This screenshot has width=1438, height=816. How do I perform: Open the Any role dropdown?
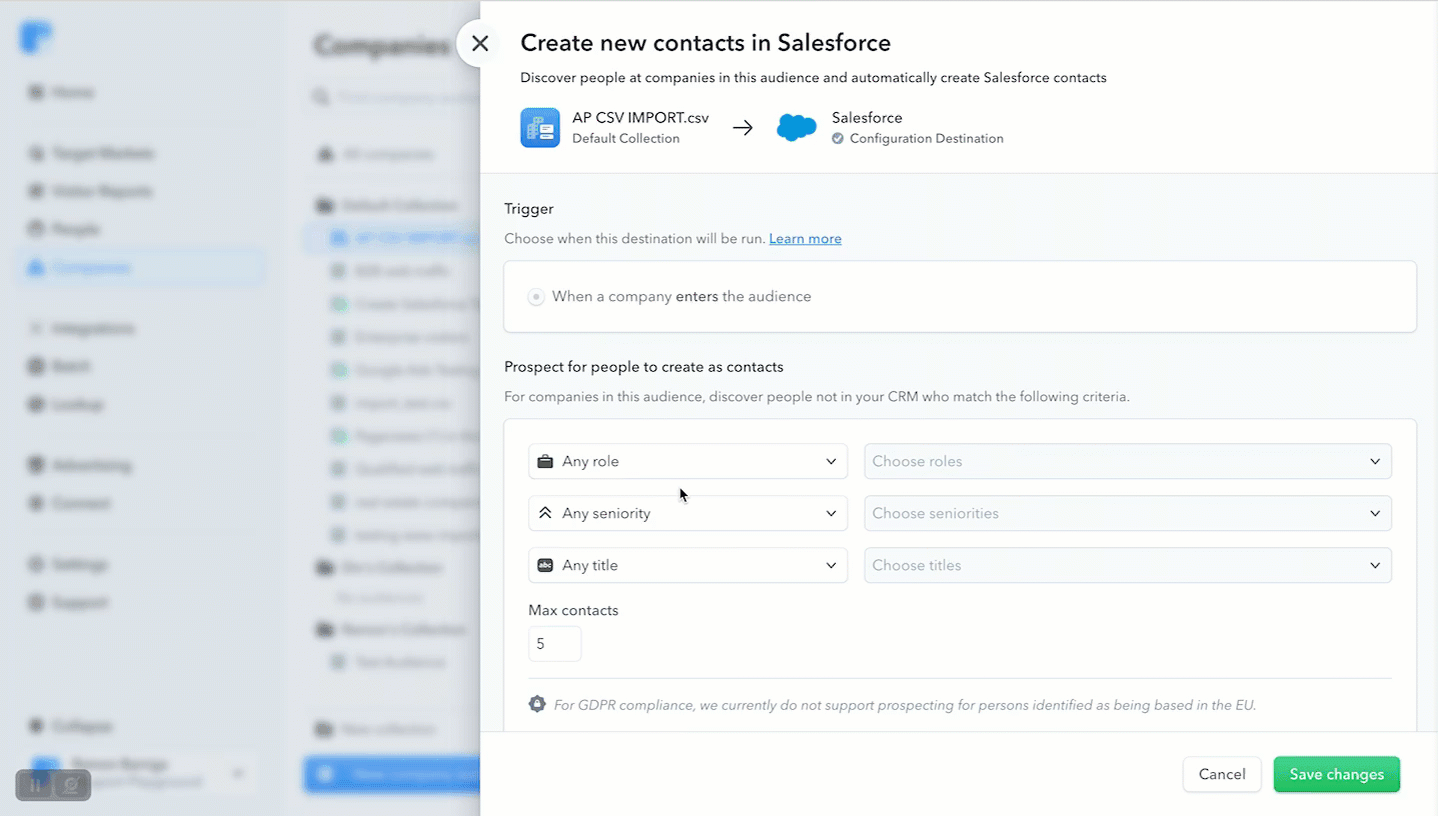pyautogui.click(x=688, y=461)
